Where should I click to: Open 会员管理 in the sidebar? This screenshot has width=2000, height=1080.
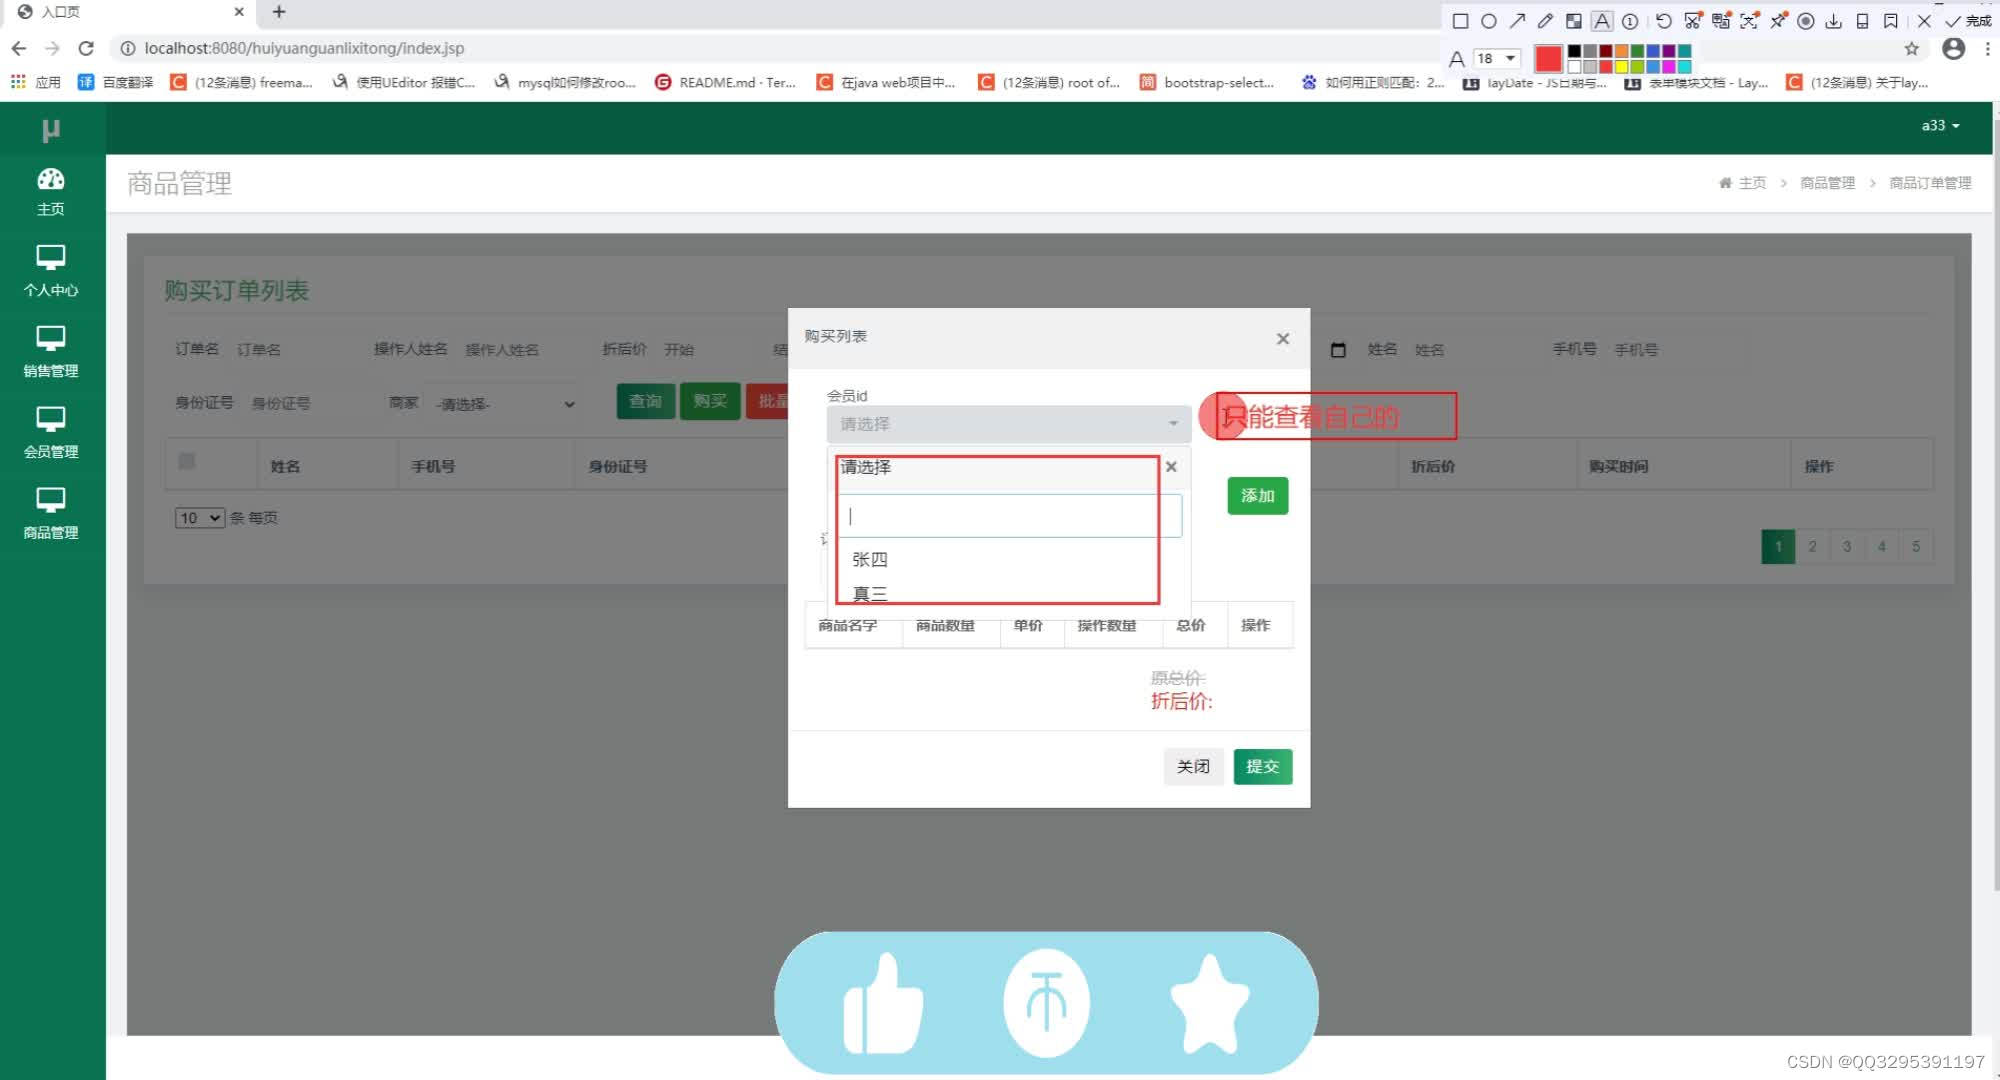51,434
